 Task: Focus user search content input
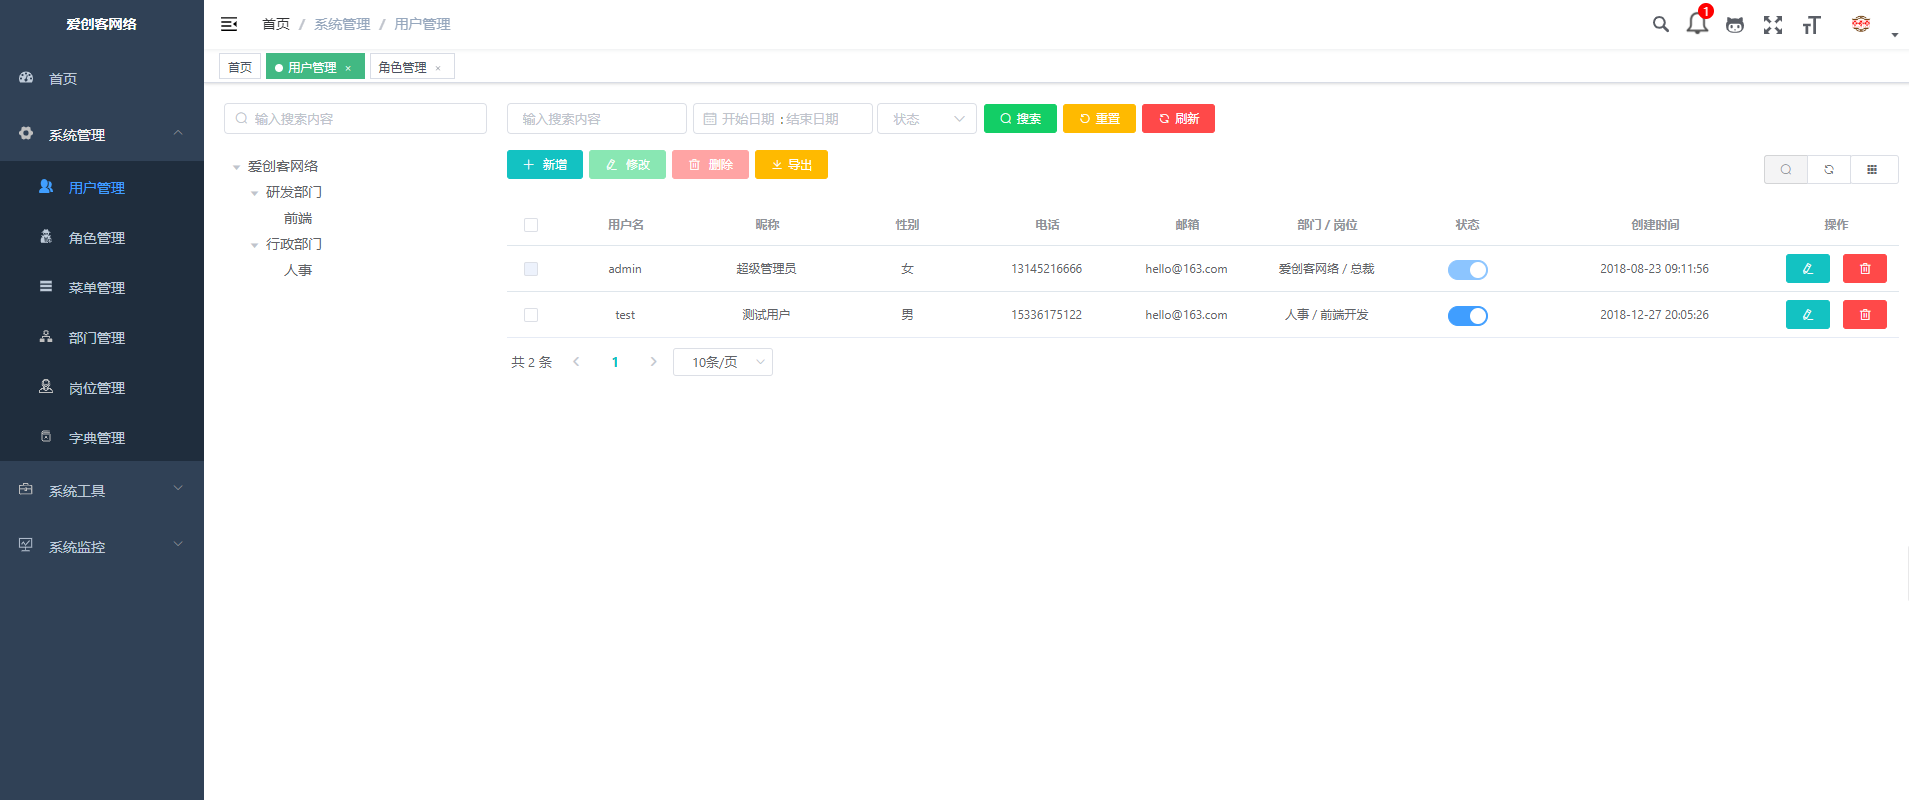click(597, 119)
